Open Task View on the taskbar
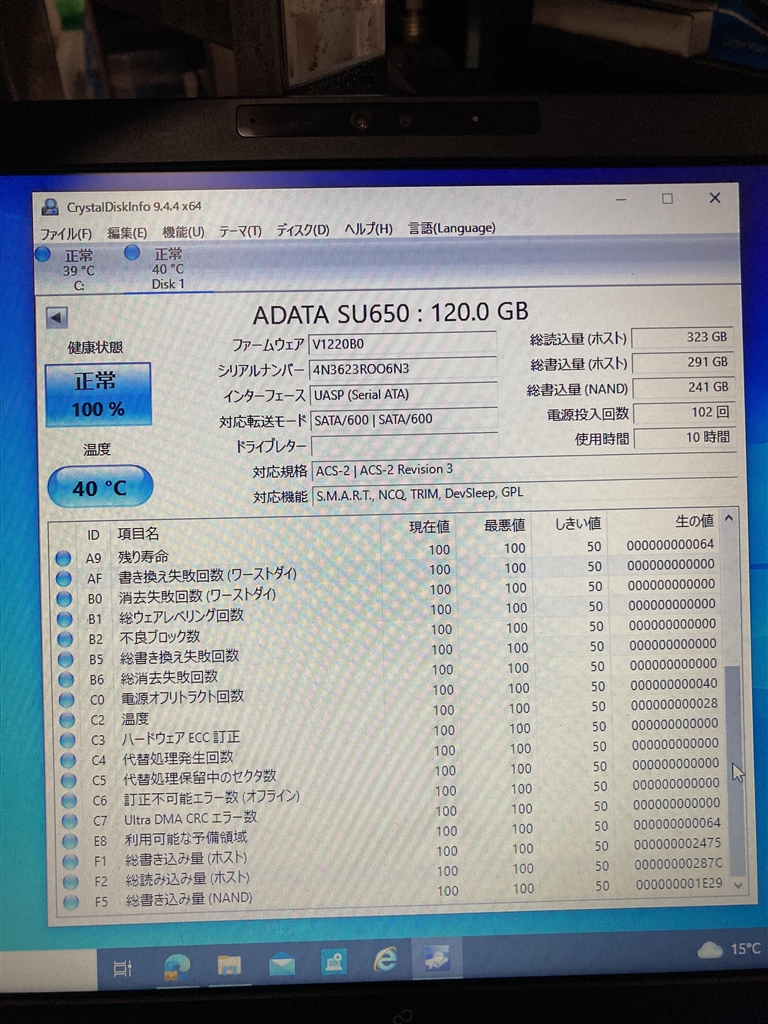This screenshot has height=1024, width=768. pos(123,968)
